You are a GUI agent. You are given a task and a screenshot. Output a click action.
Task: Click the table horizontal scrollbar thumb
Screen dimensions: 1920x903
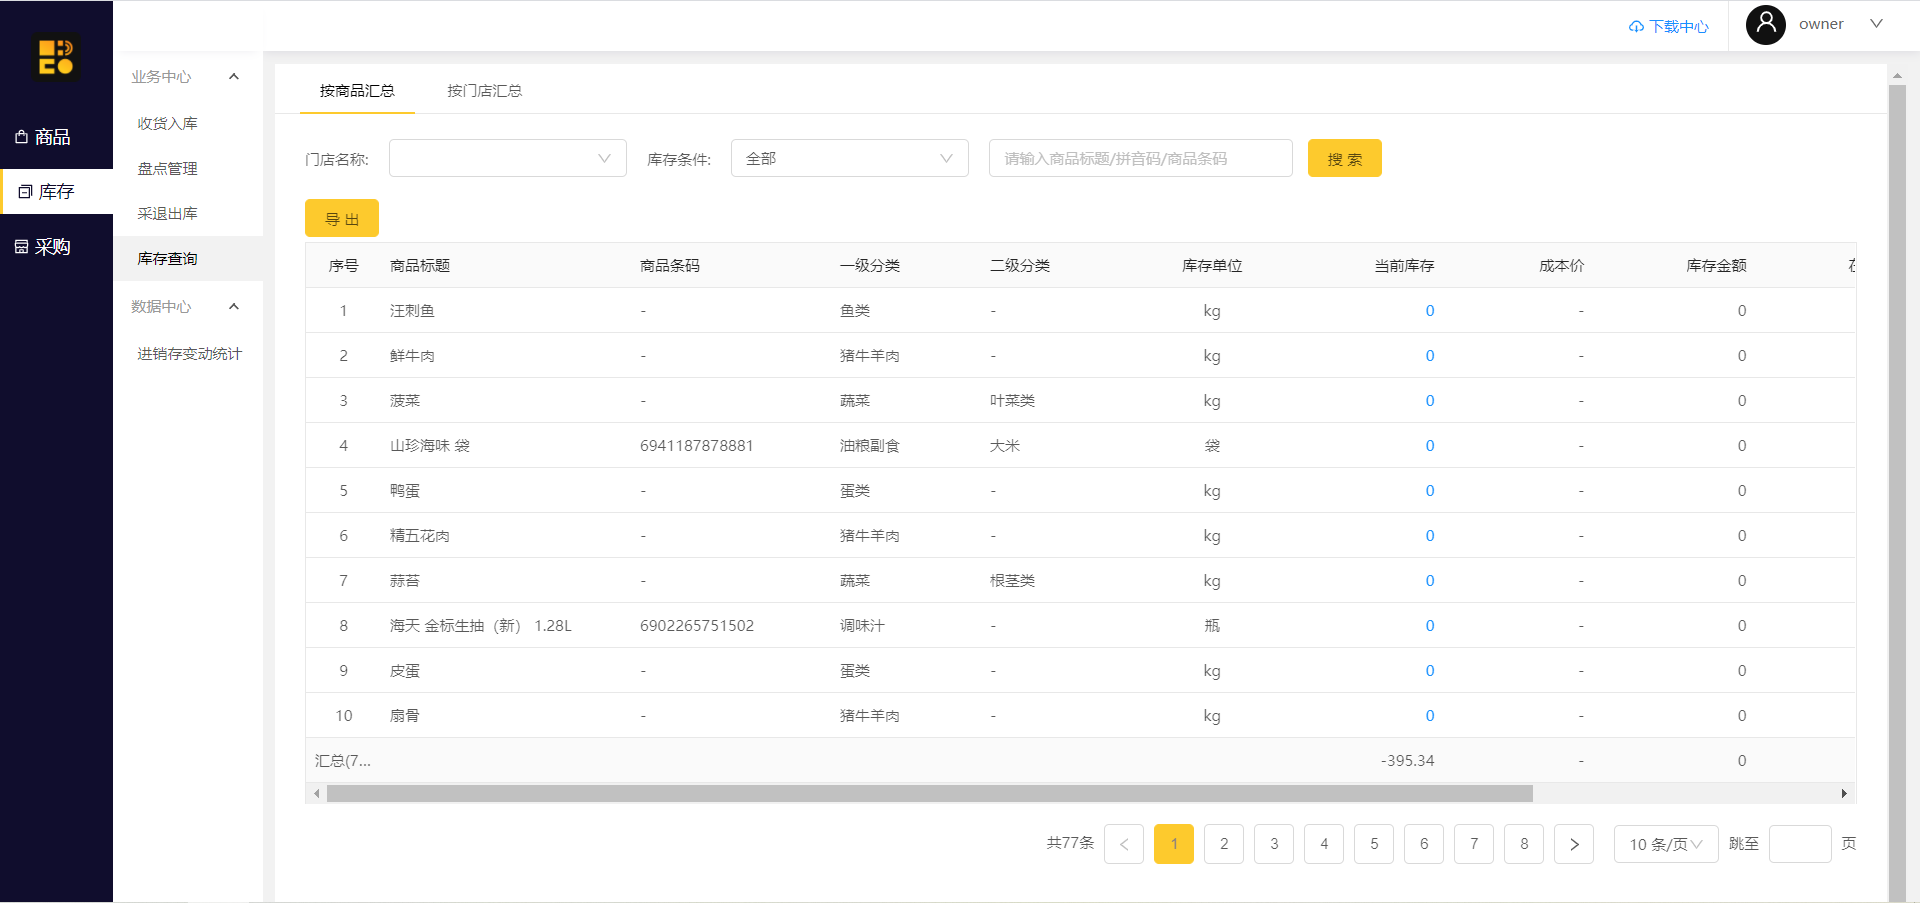(930, 793)
